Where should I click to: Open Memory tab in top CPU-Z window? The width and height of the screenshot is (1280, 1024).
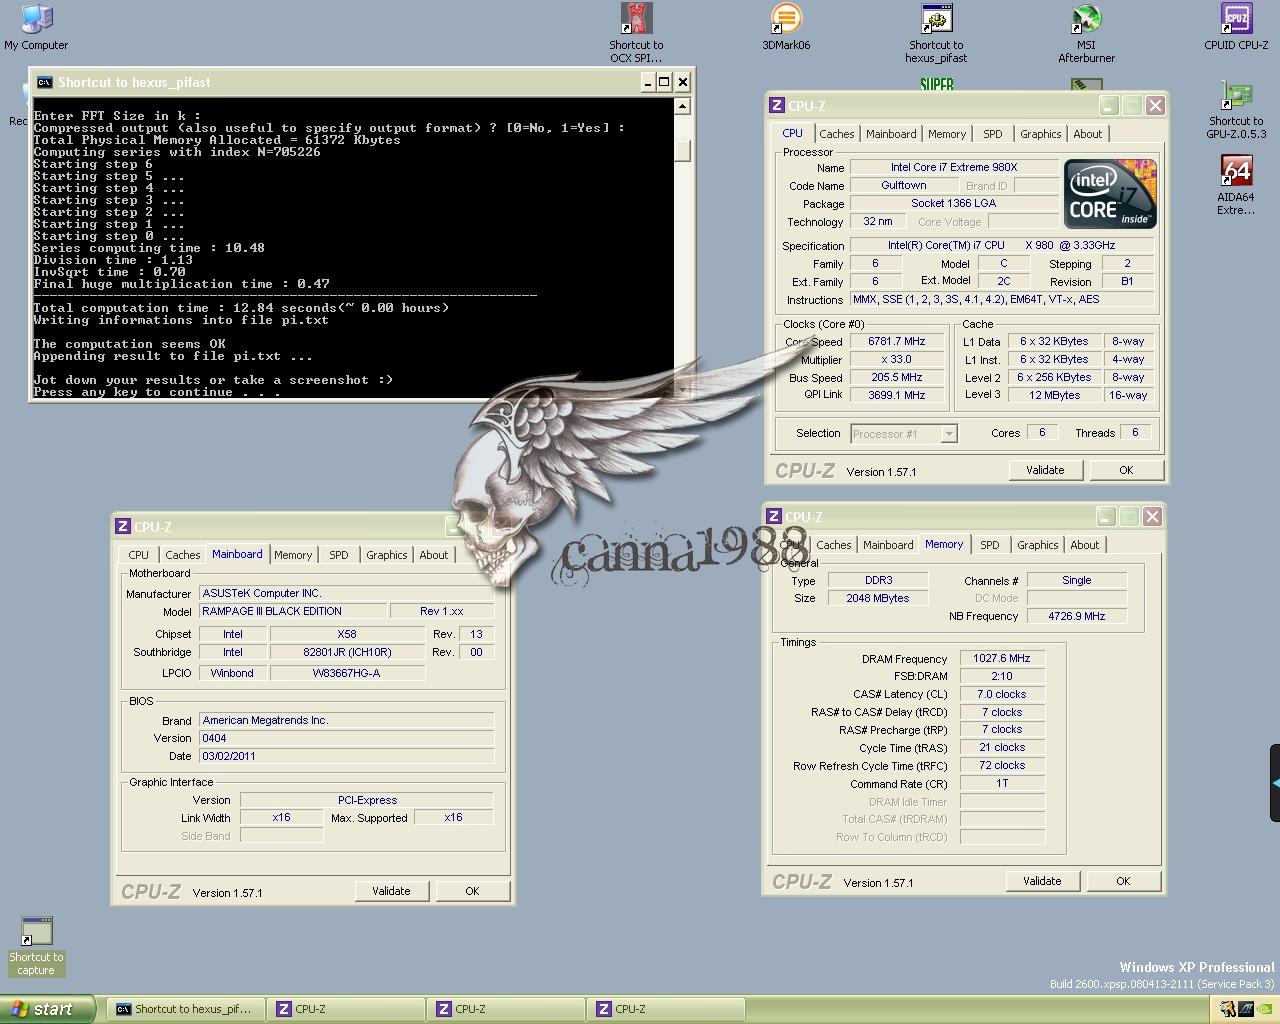click(x=947, y=134)
